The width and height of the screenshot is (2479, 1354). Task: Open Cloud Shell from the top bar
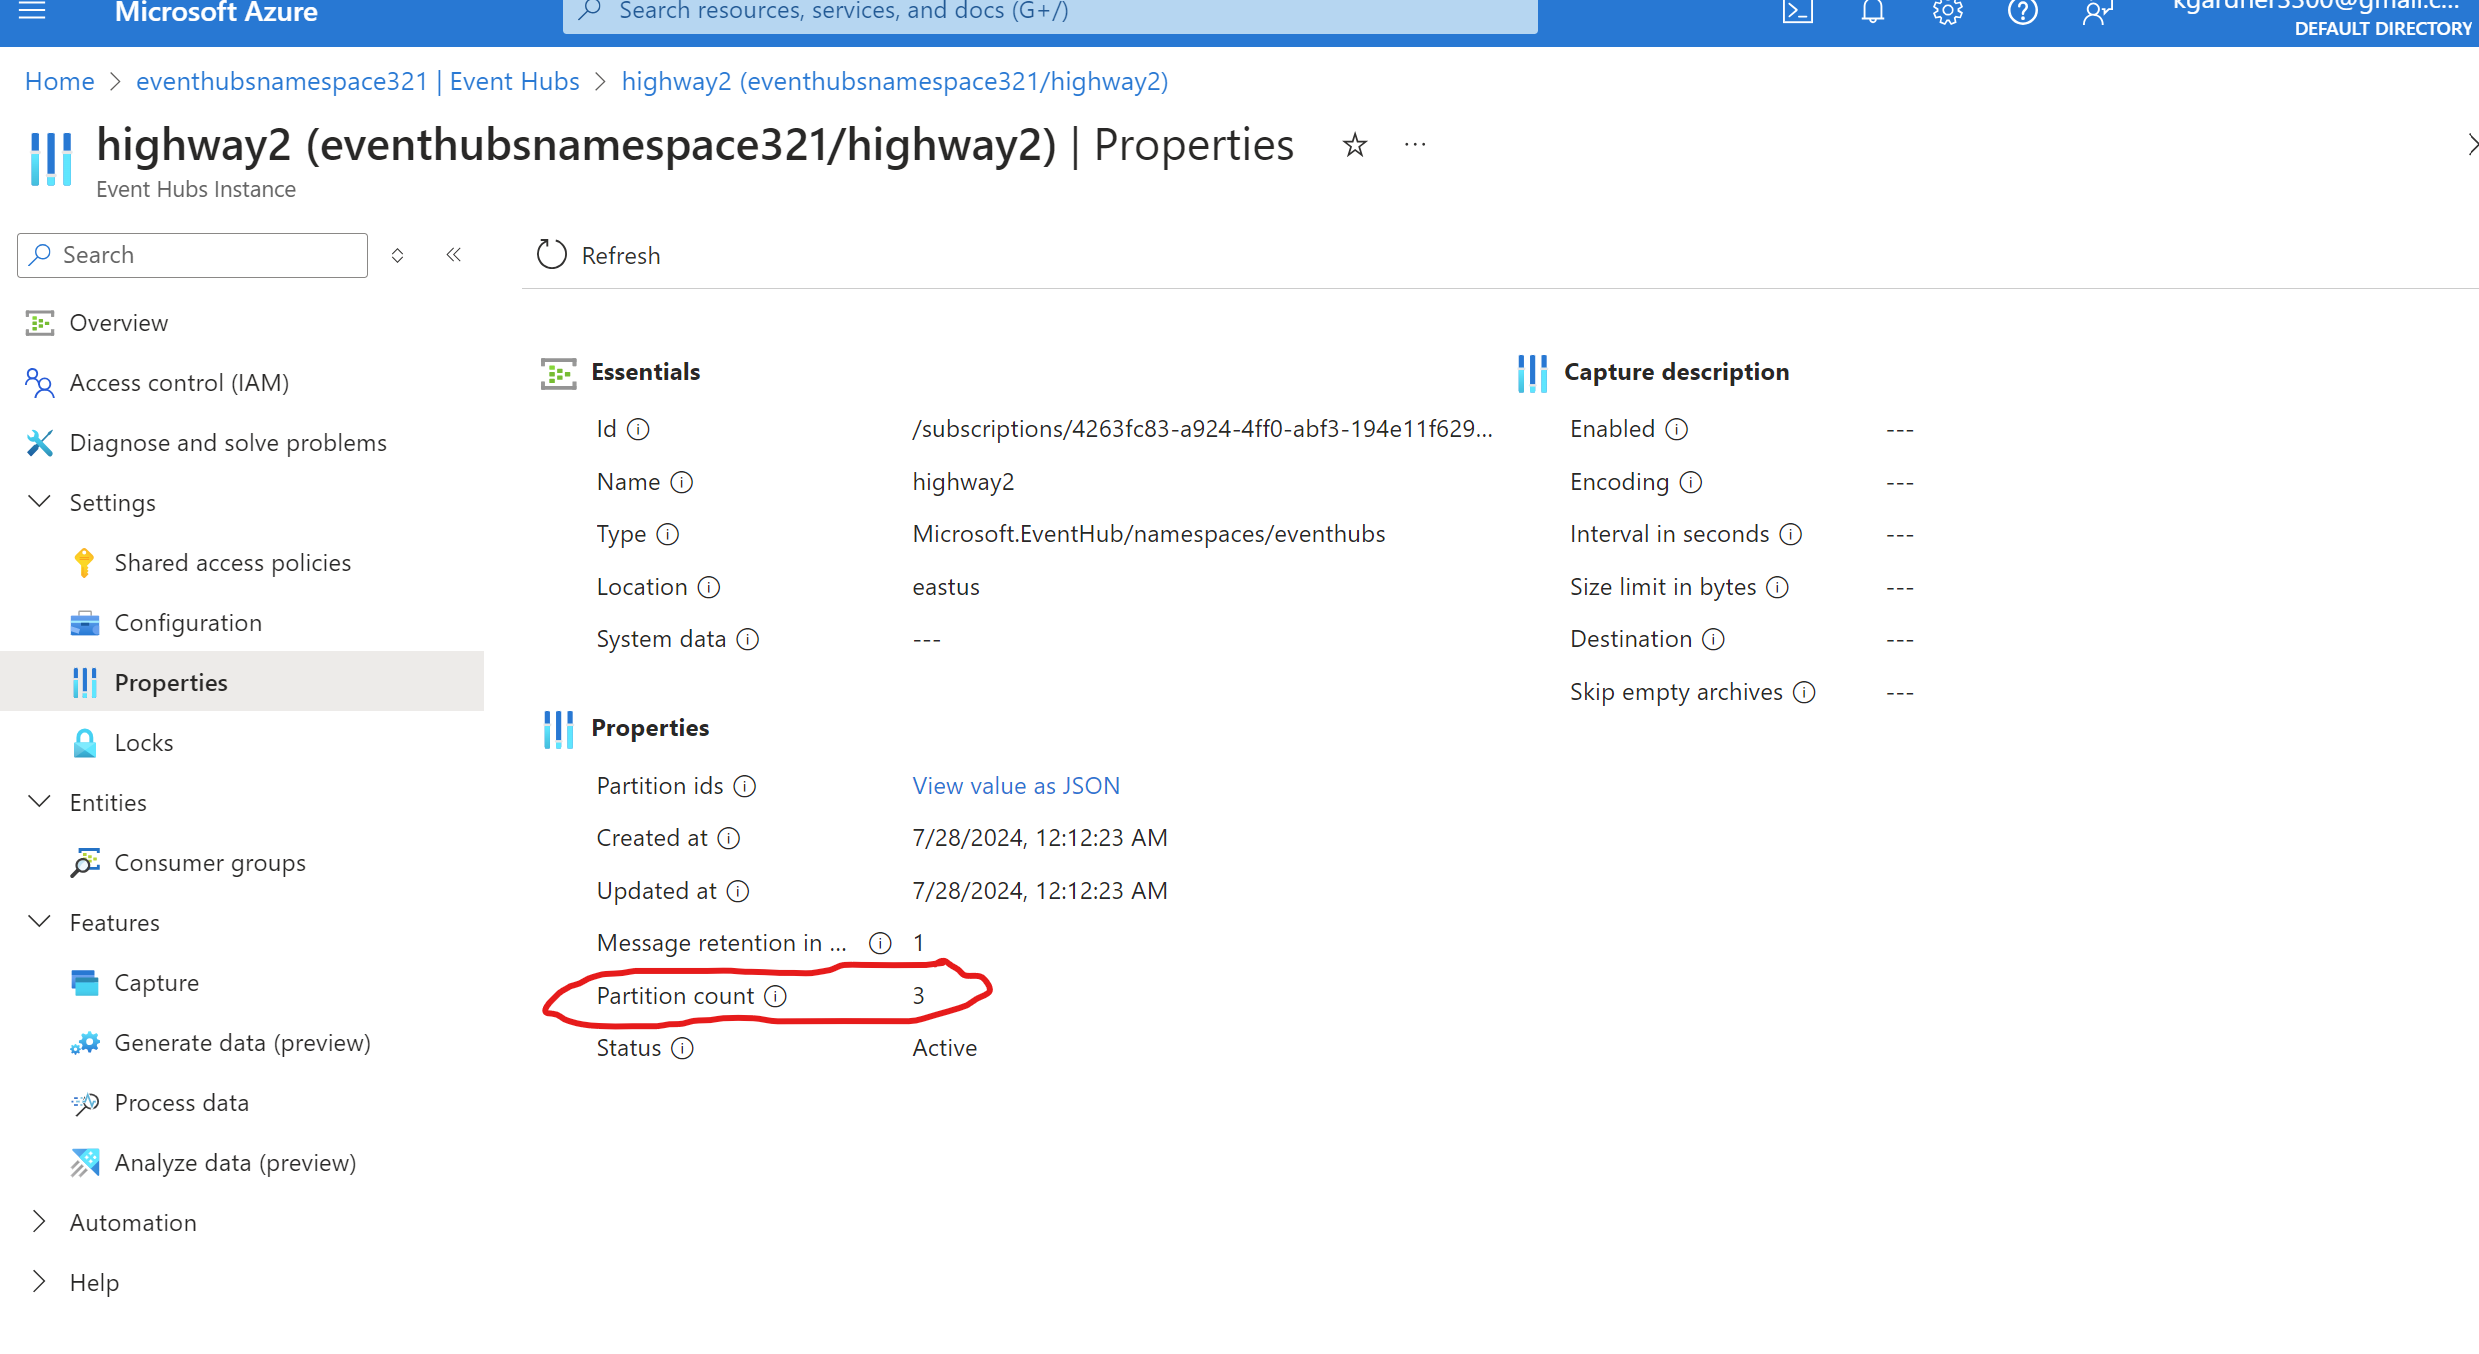[1797, 12]
